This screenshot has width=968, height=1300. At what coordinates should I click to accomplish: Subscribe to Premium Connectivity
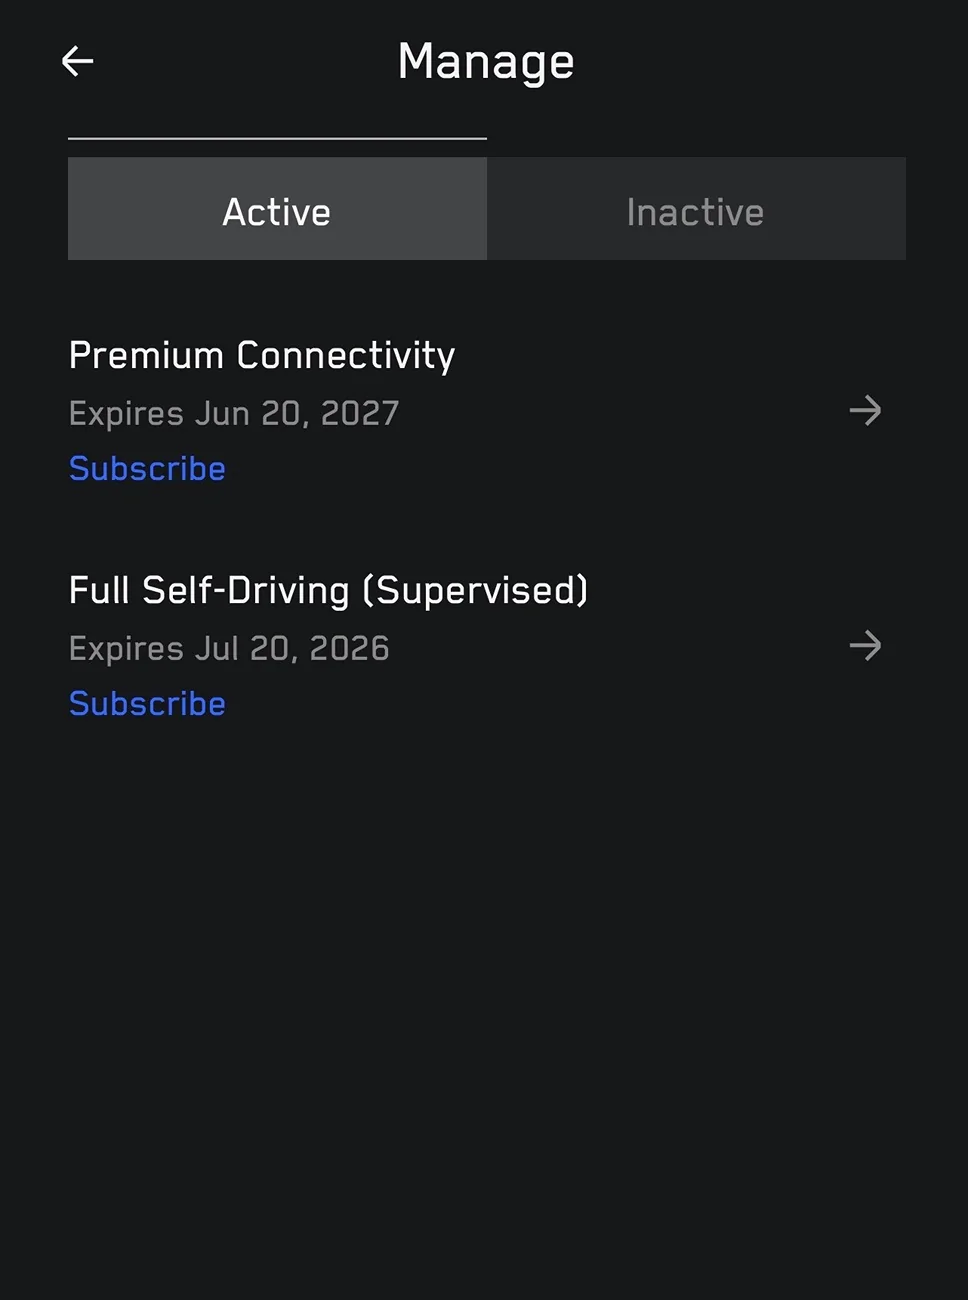tap(147, 468)
